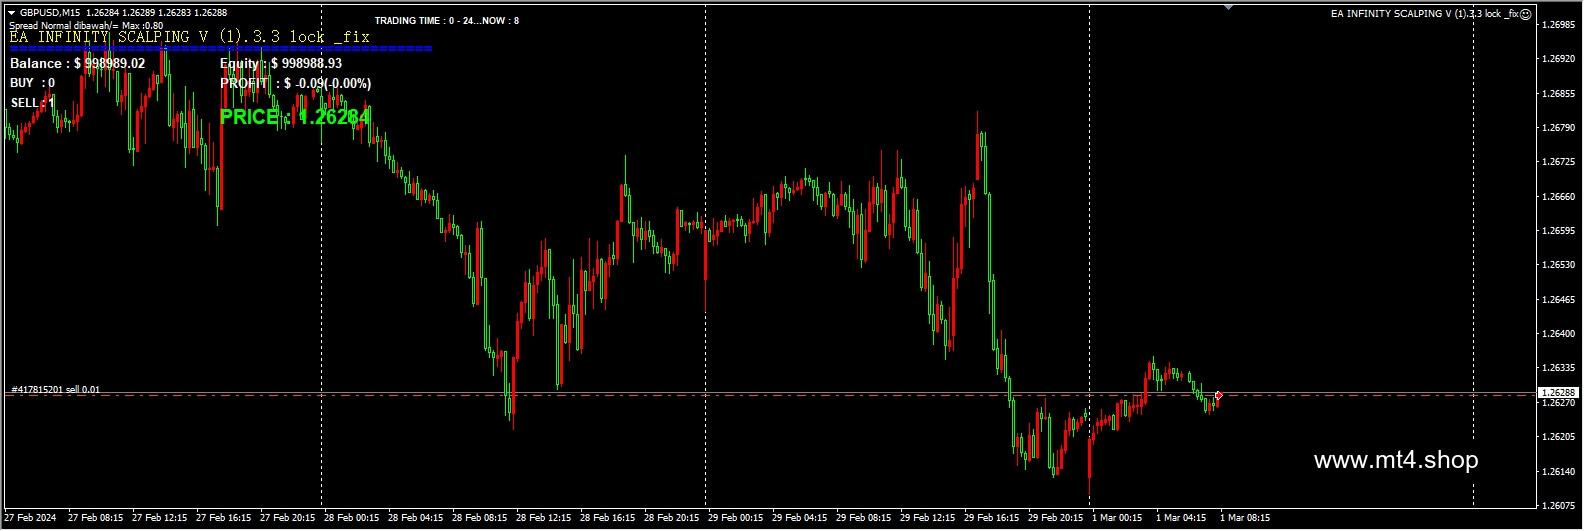This screenshot has height=531, width=1584.
Task: Click the SELL : 1 counter
Action: click(33, 103)
